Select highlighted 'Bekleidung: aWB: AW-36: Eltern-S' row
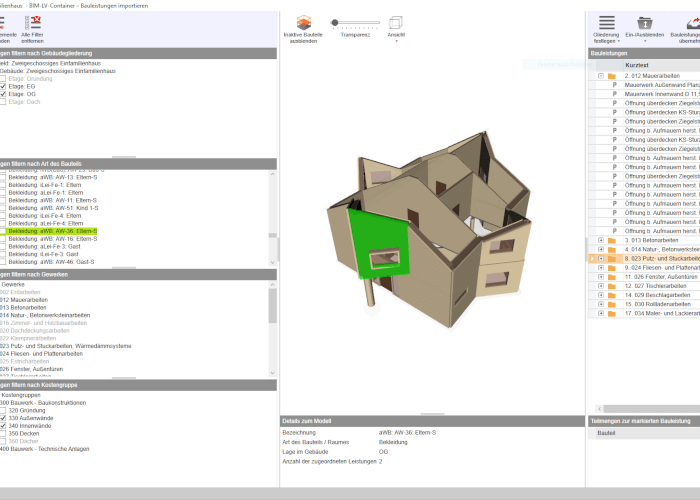Viewport: 700px width, 500px height. [52, 231]
